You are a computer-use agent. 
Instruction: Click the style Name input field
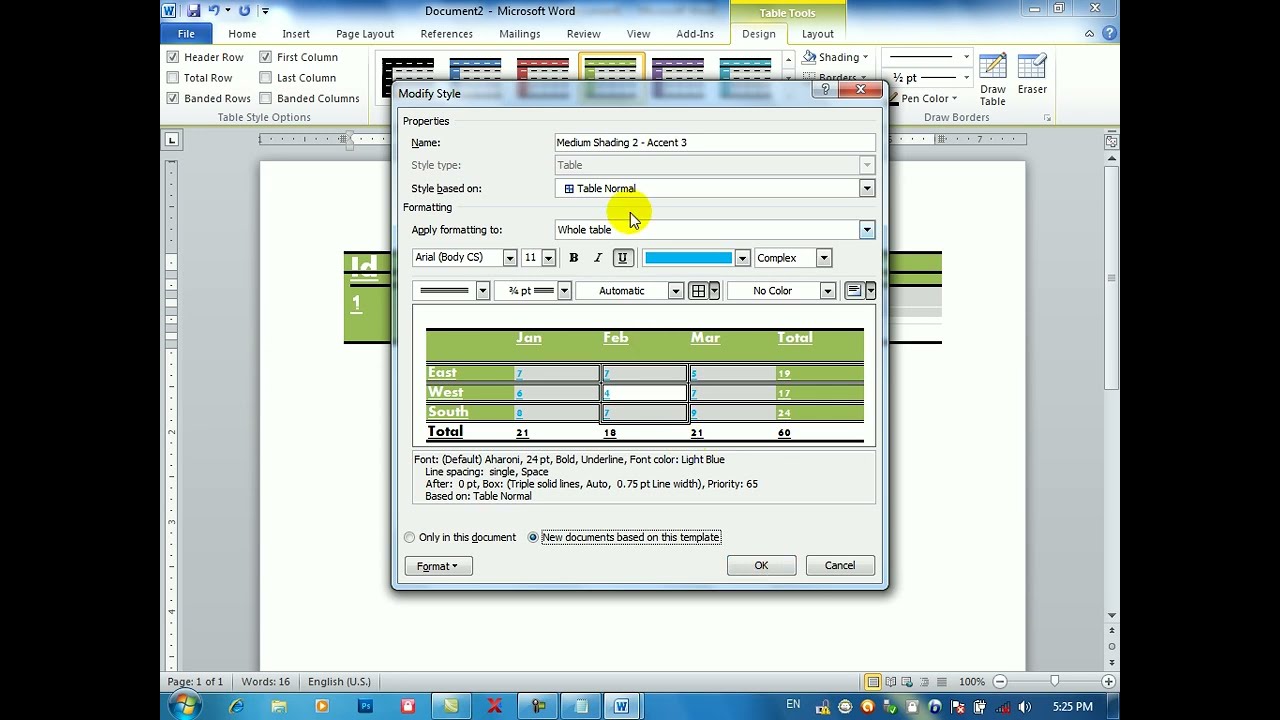[x=714, y=143]
